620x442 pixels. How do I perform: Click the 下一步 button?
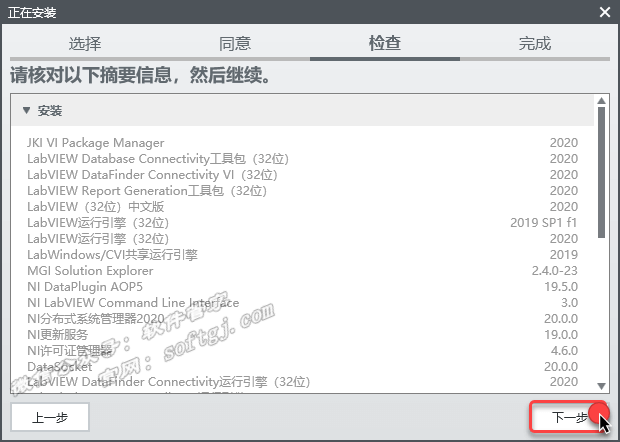click(569, 417)
